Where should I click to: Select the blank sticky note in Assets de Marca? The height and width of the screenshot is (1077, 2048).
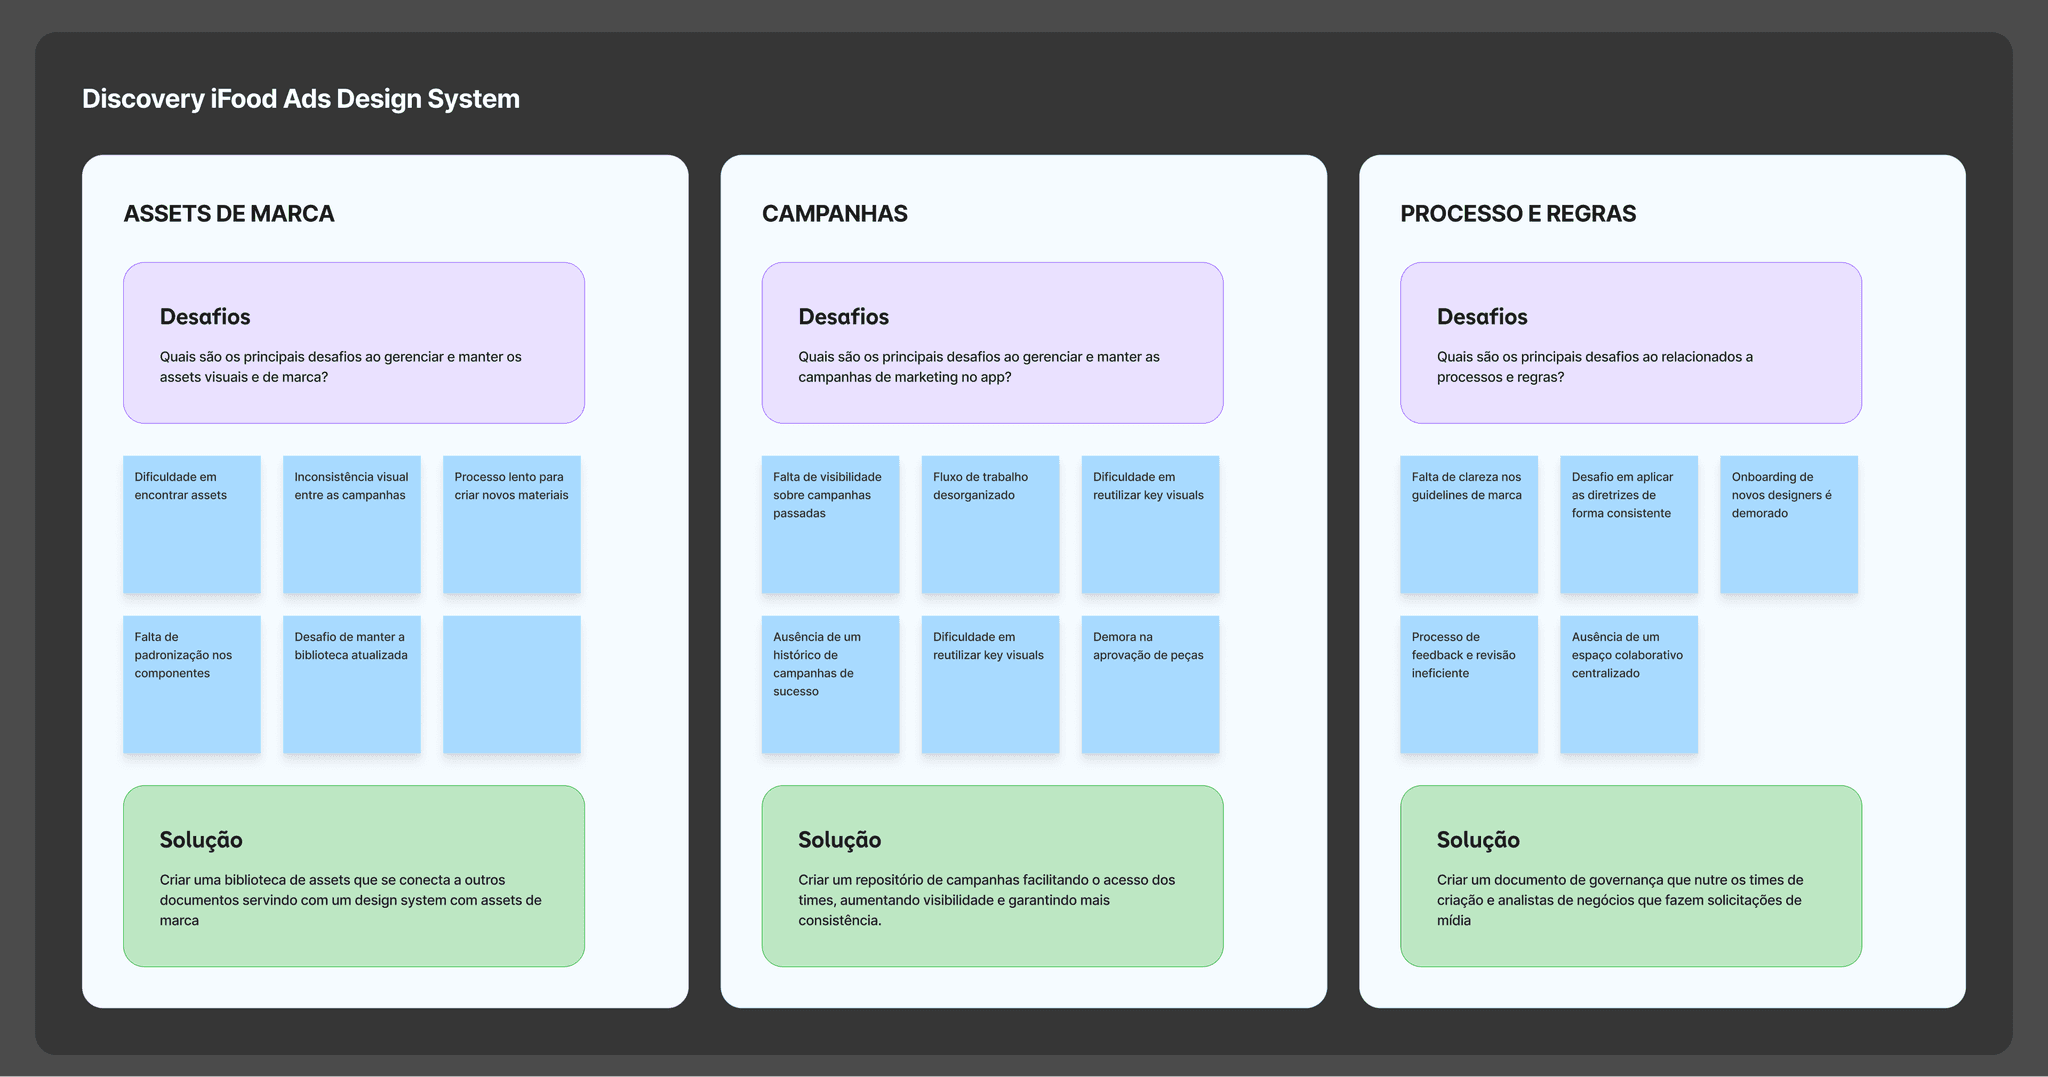[x=512, y=685]
